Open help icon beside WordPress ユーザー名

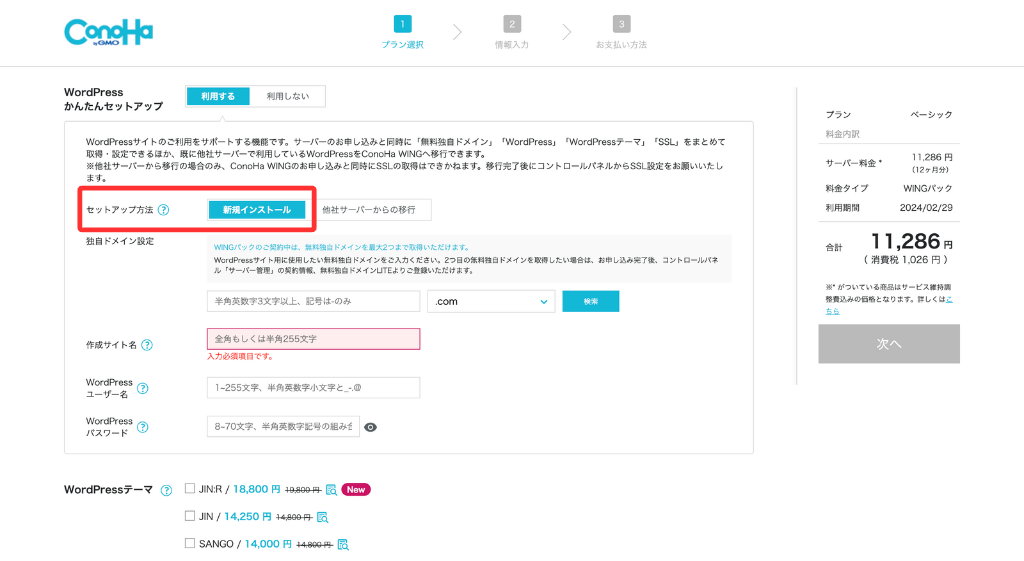(142, 388)
